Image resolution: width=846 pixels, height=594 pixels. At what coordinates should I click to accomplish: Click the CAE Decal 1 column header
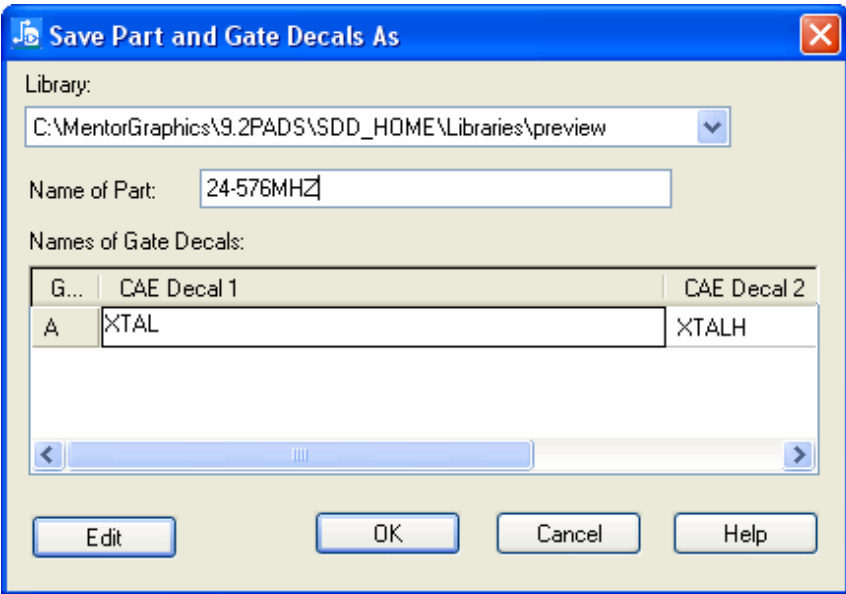coord(380,288)
